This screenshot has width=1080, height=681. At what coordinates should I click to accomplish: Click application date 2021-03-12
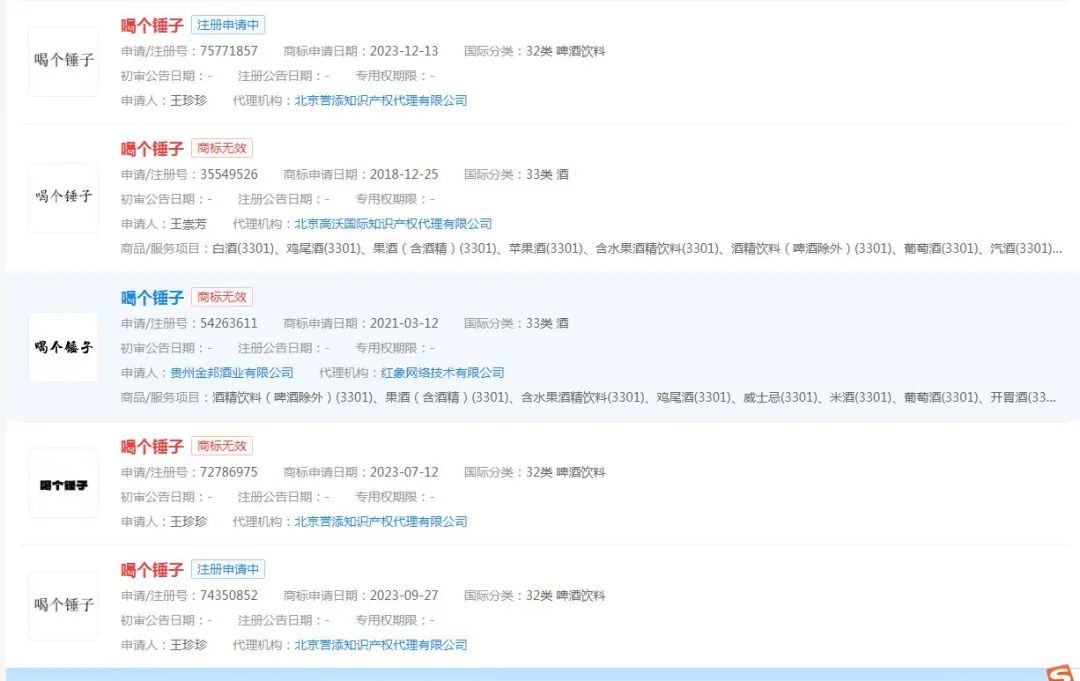pyautogui.click(x=404, y=323)
